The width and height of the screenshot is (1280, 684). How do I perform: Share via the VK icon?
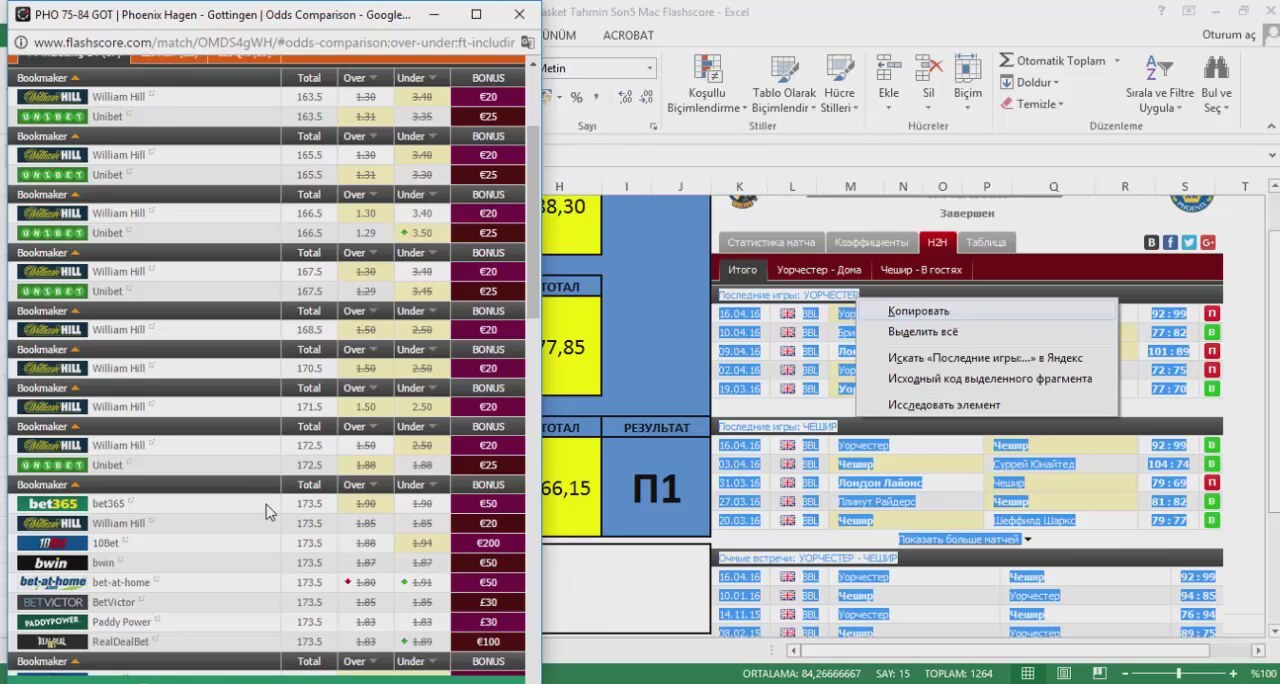[x=1151, y=242]
